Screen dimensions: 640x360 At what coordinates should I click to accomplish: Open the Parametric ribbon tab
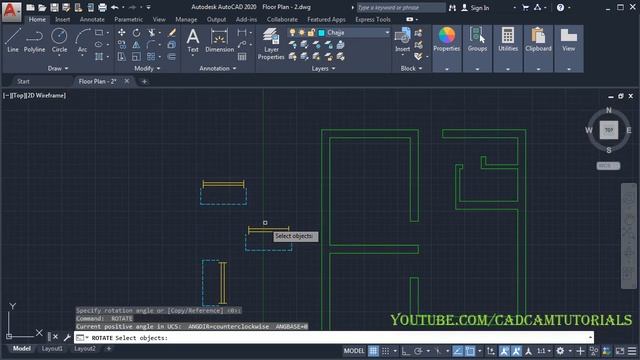[128, 19]
